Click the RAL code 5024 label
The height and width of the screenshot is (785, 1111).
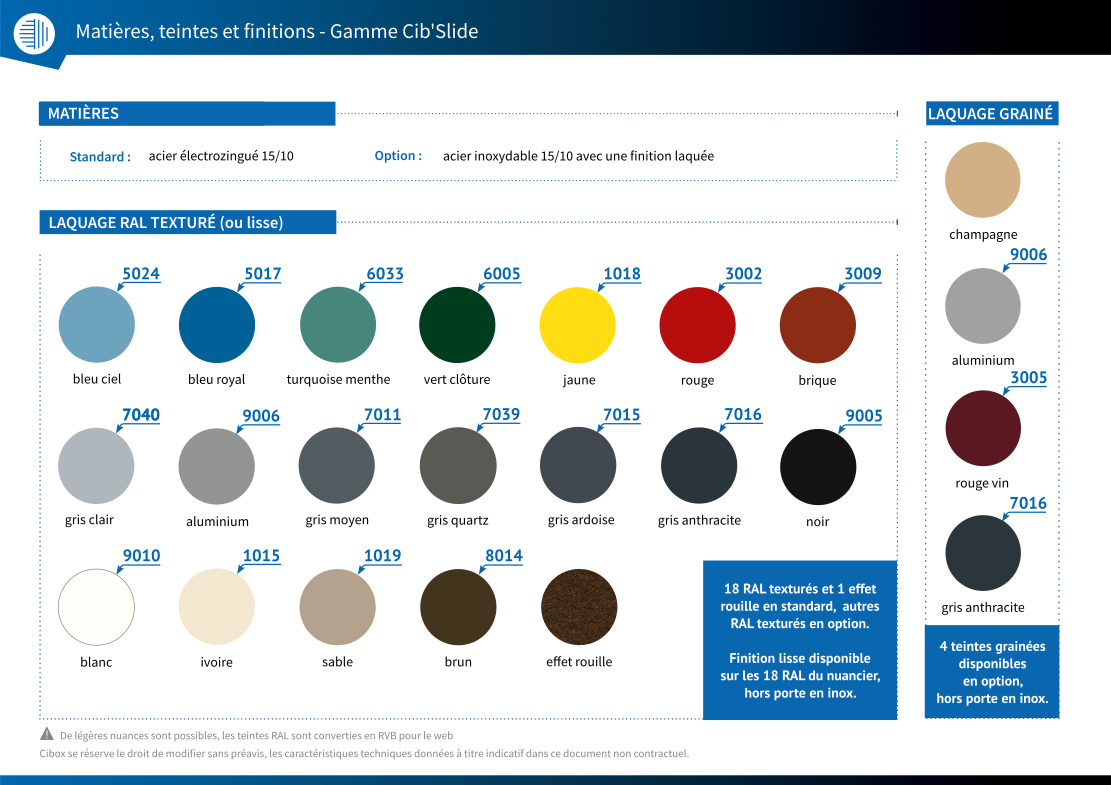pos(141,273)
